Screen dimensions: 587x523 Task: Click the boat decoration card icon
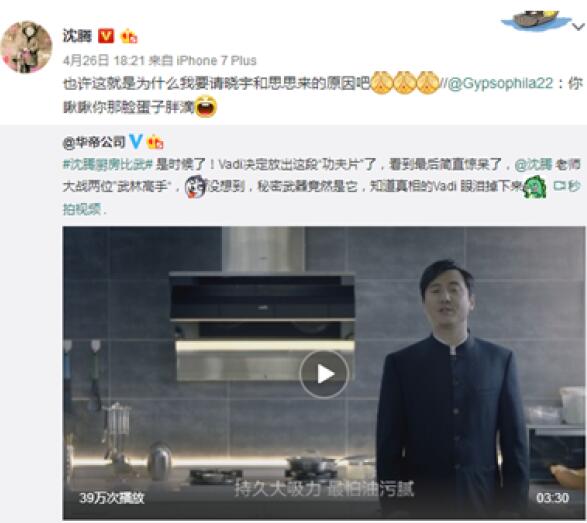tap(536, 20)
